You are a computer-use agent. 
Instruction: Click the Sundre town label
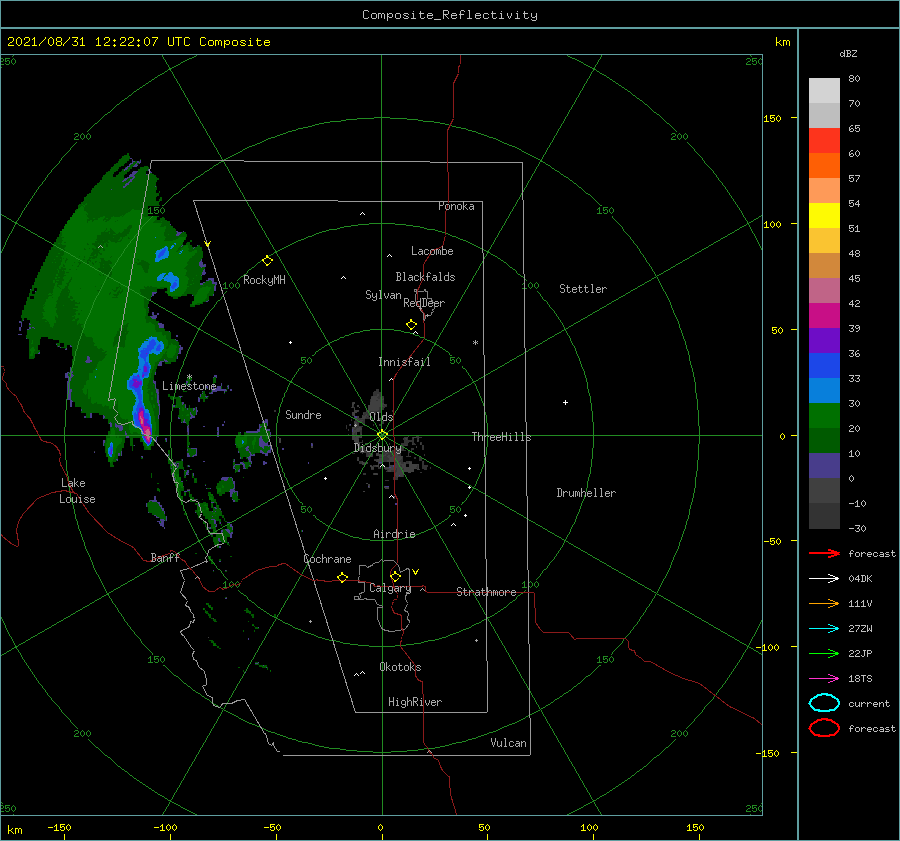(303, 414)
